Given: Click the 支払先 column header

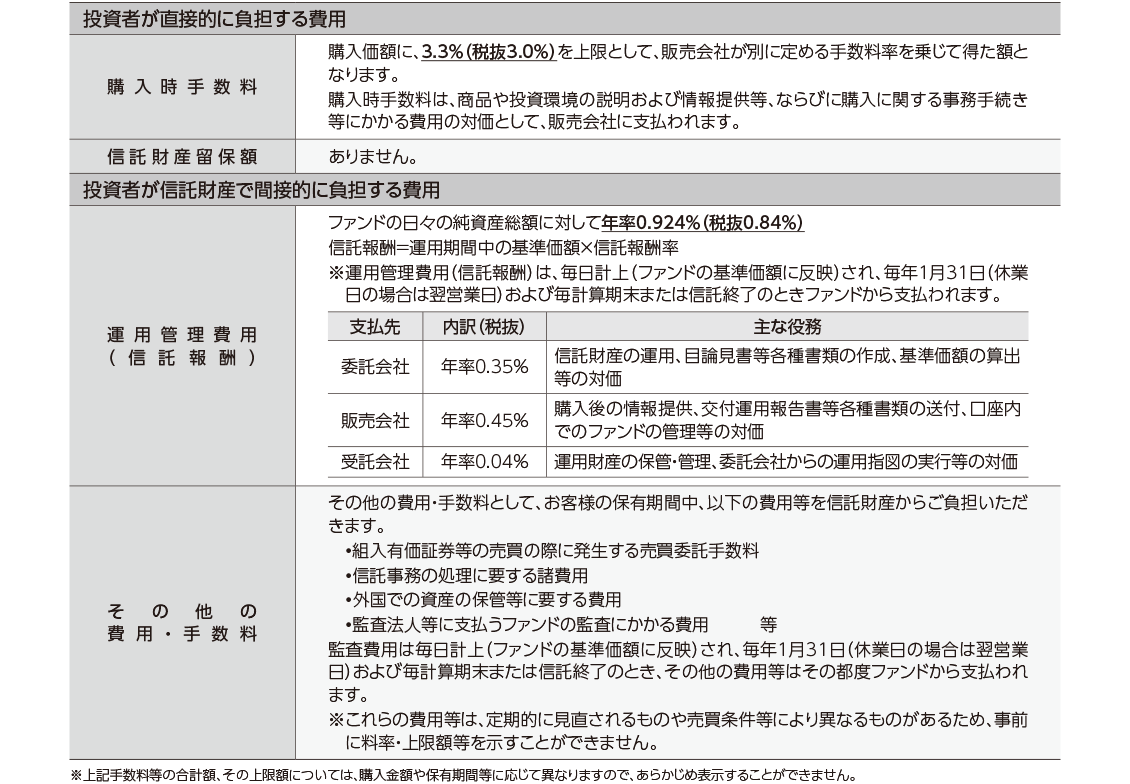Looking at the screenshot, I should [x=375, y=327].
